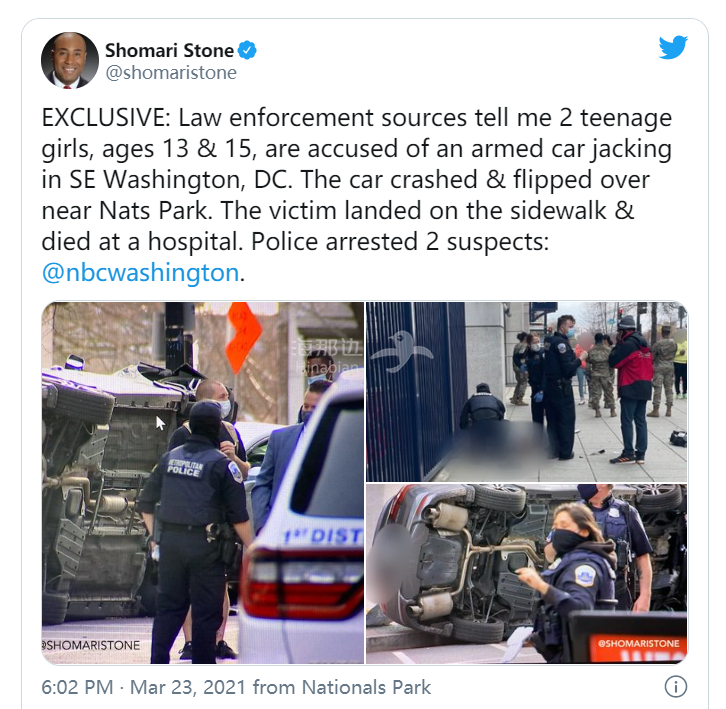Click the blue verified badge
This screenshot has height=709, width=726.
(247, 50)
